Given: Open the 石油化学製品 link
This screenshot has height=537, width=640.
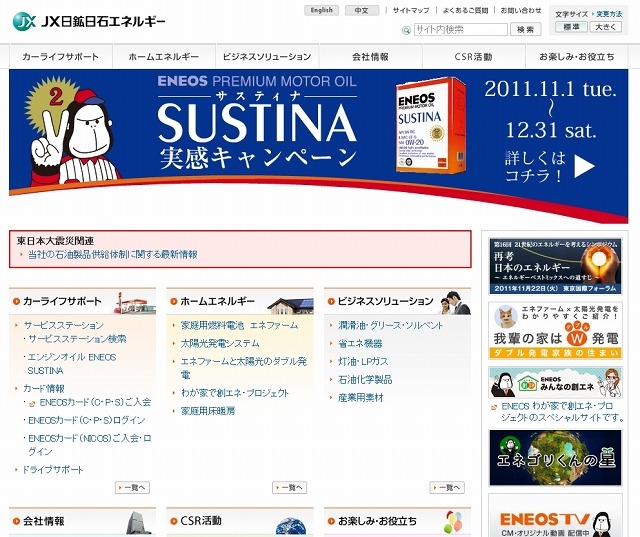Looking at the screenshot, I should click(x=365, y=379).
